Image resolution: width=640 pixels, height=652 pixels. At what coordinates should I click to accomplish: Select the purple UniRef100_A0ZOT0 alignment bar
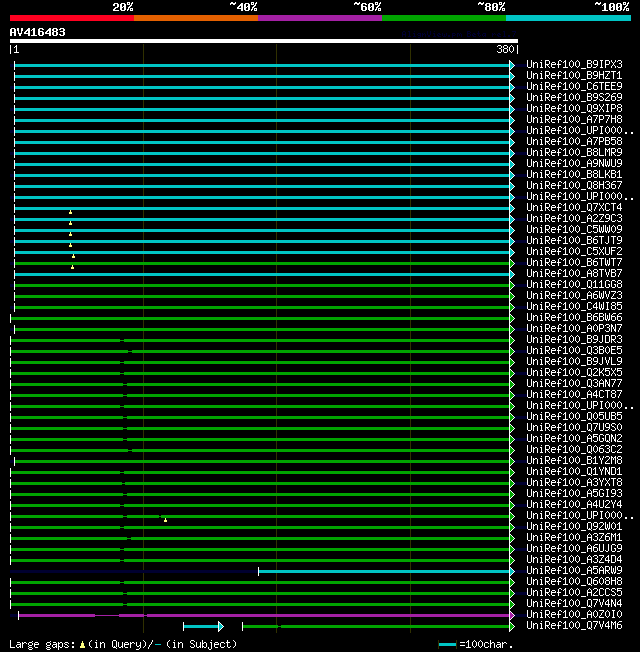tap(300, 615)
